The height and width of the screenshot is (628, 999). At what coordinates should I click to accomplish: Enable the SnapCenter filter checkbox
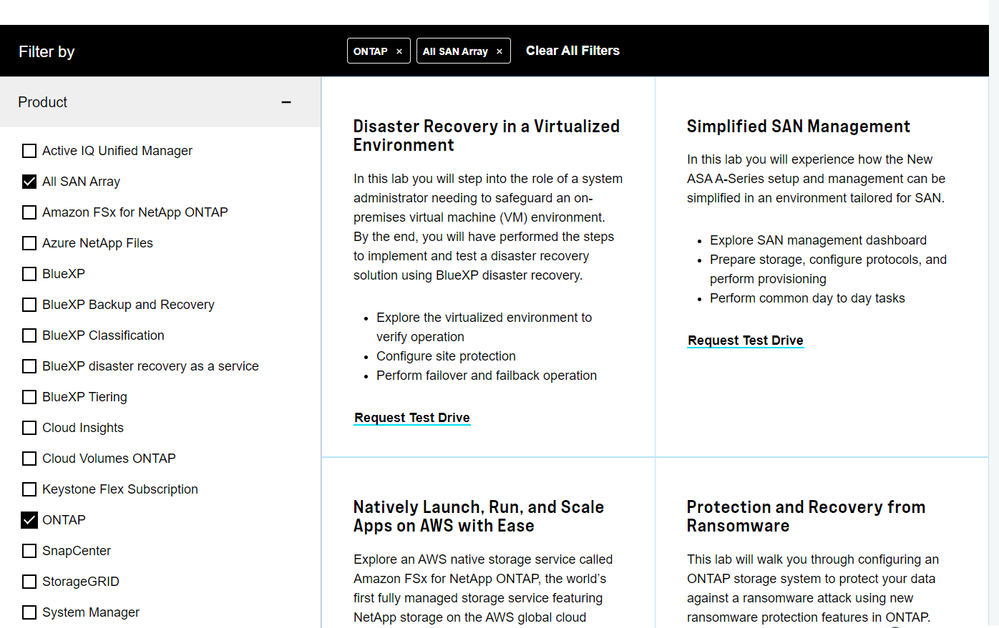[x=29, y=551]
